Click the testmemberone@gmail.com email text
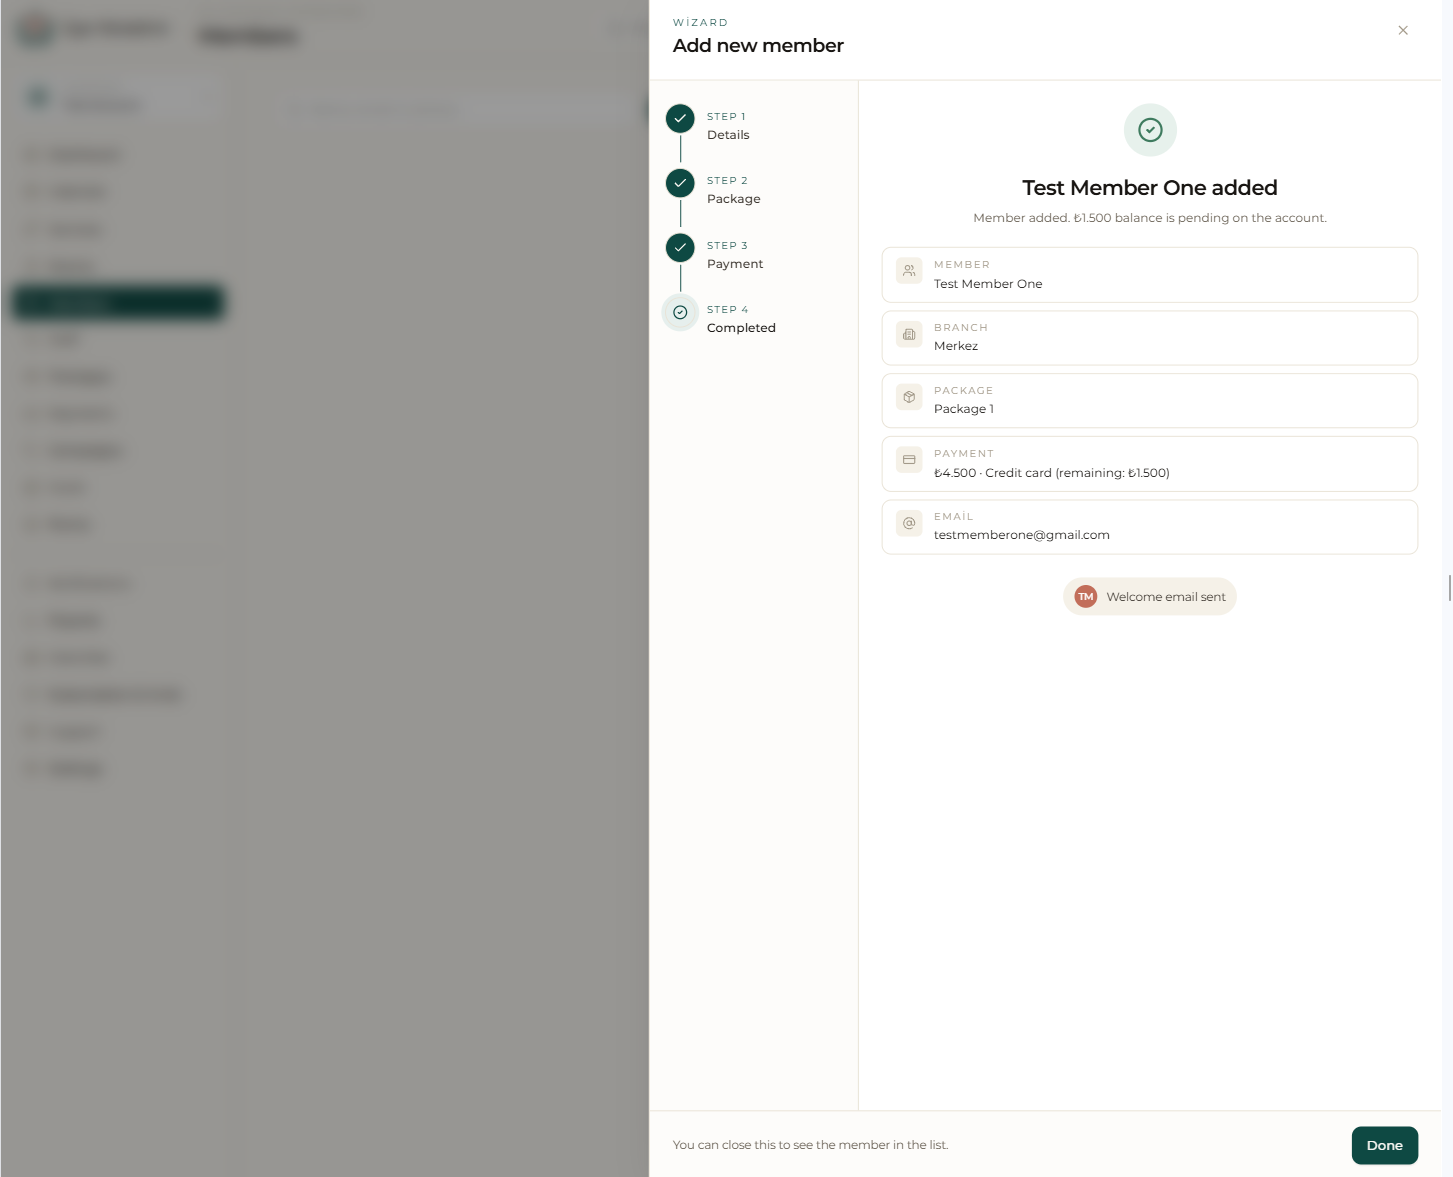Screen dimensions: 1453x1177 click(x=1022, y=535)
